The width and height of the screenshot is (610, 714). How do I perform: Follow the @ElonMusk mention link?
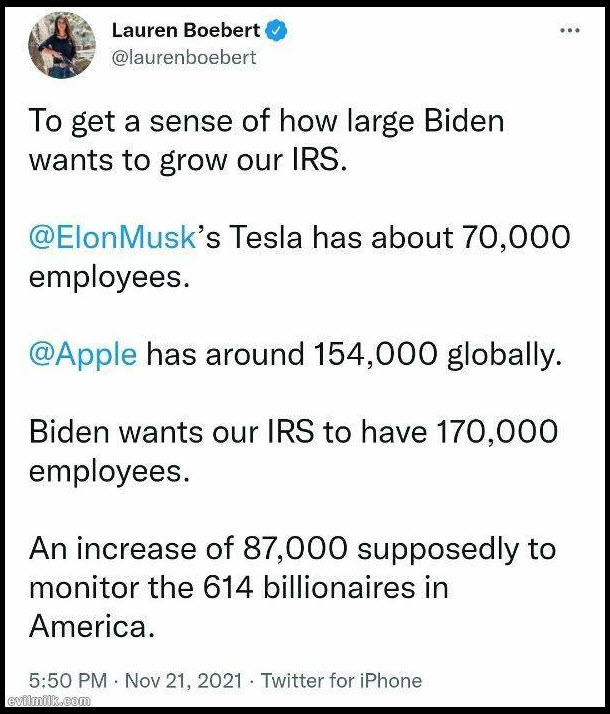112,237
